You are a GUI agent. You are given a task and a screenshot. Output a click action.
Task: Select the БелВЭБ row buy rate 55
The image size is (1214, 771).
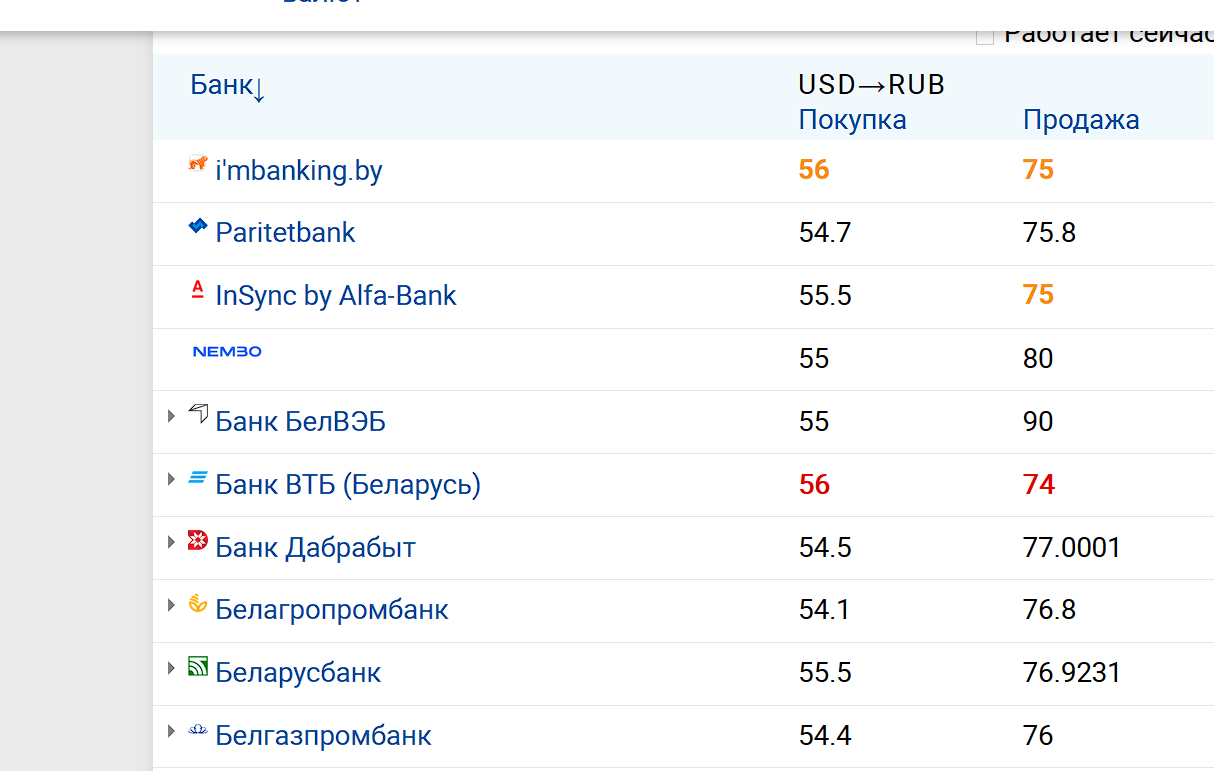[814, 422]
